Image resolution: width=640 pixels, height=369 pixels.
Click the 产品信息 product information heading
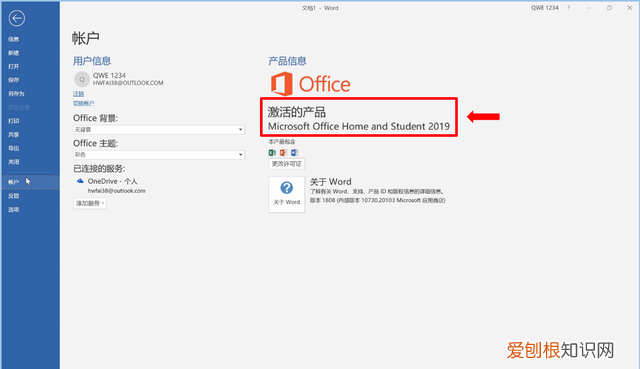[x=287, y=61]
